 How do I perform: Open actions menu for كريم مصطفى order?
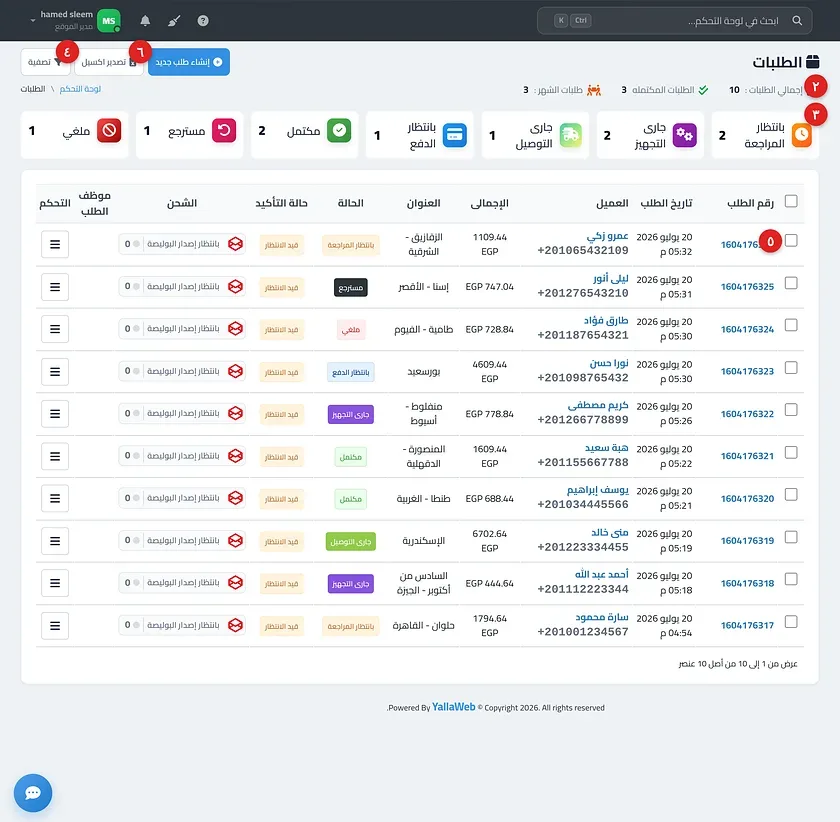click(55, 414)
